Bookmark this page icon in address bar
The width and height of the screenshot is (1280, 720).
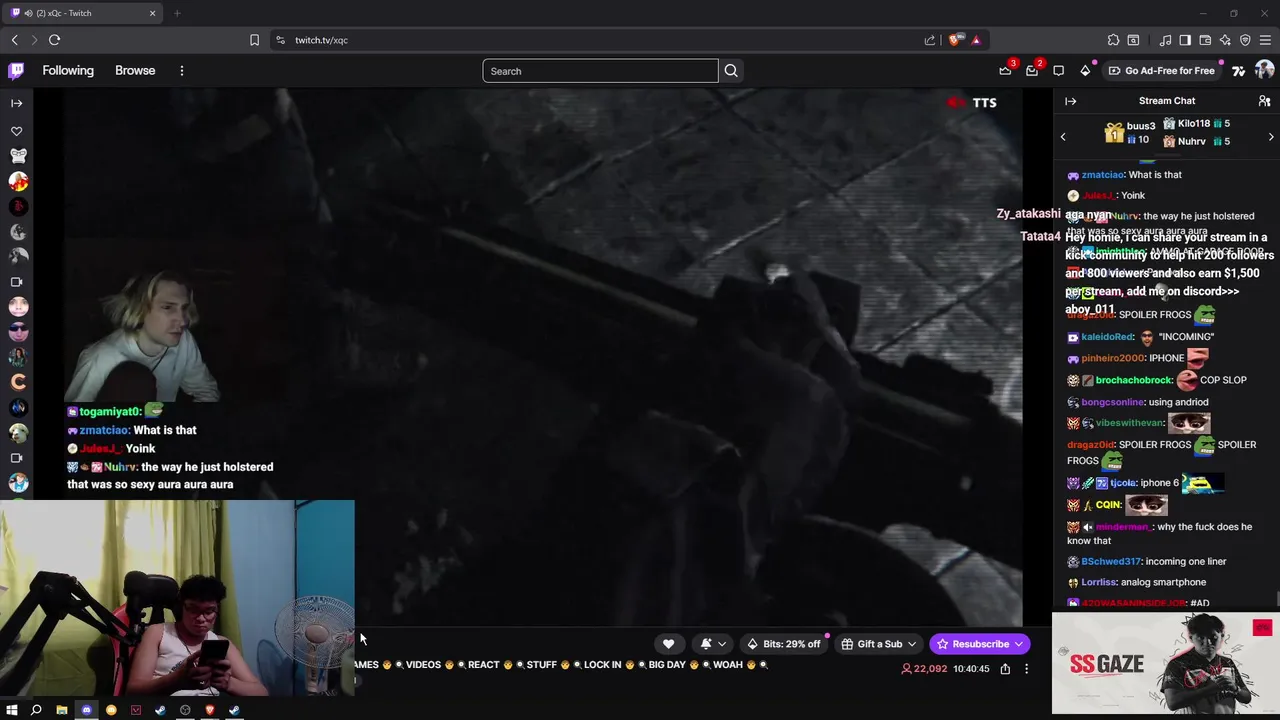pyautogui.click(x=254, y=40)
